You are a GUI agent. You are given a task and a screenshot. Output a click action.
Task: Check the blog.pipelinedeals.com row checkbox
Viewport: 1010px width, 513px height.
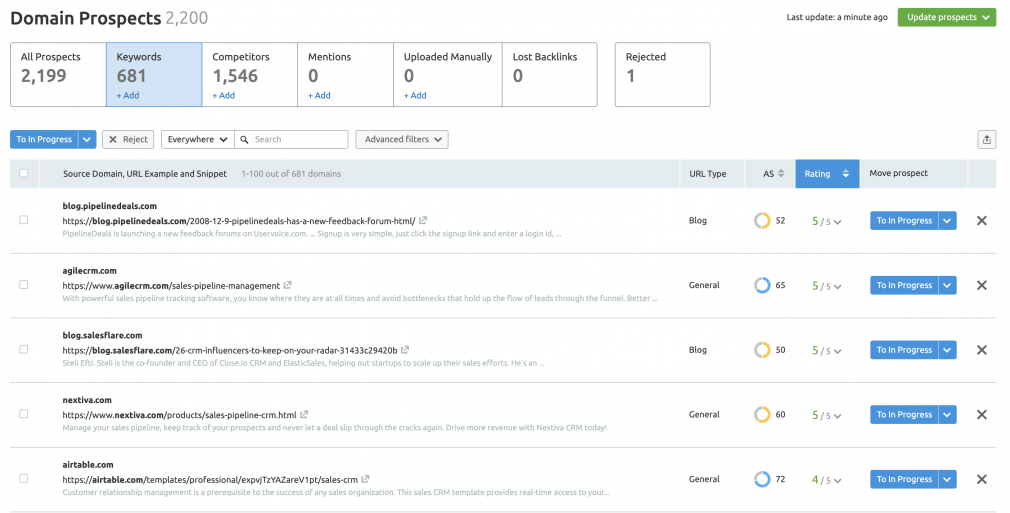24,220
